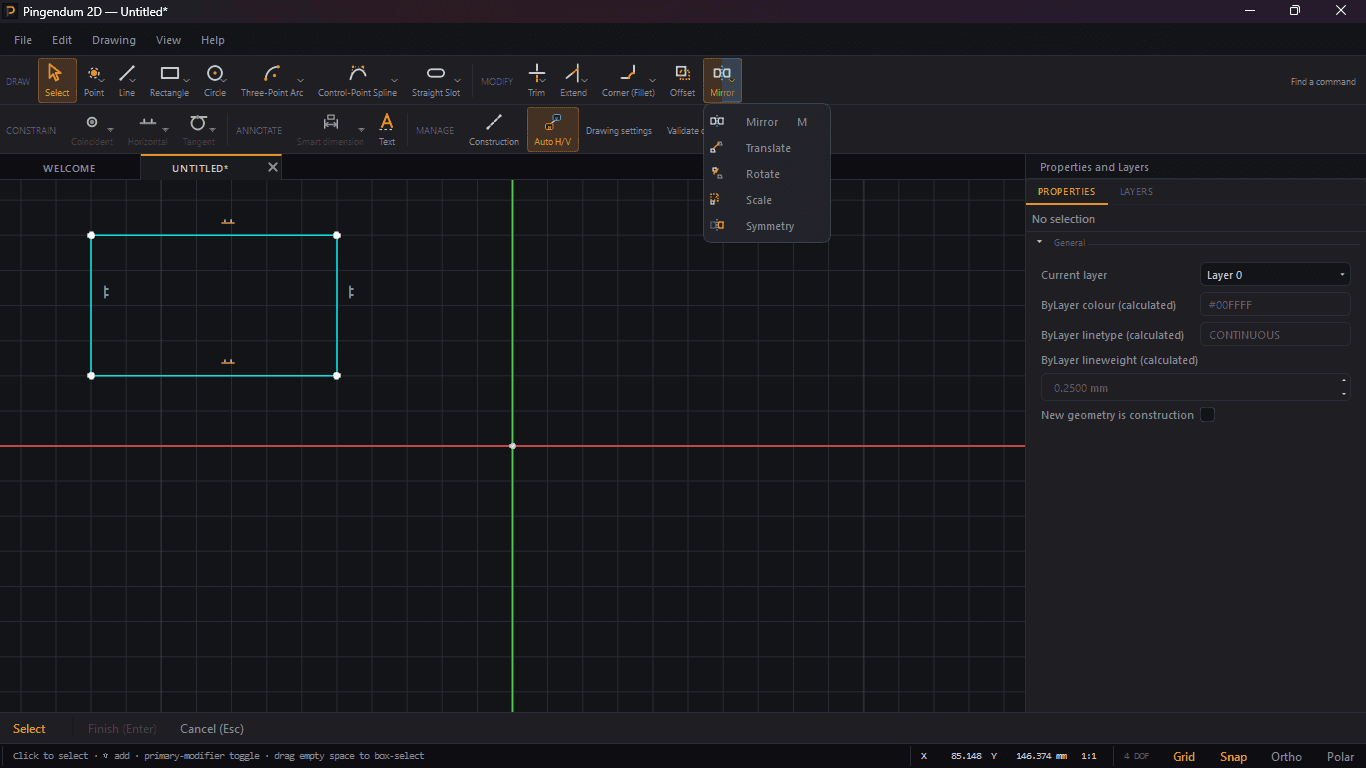Click the ByLayer linetype CONTINUOUS field
The height and width of the screenshot is (768, 1366).
coord(1275,335)
